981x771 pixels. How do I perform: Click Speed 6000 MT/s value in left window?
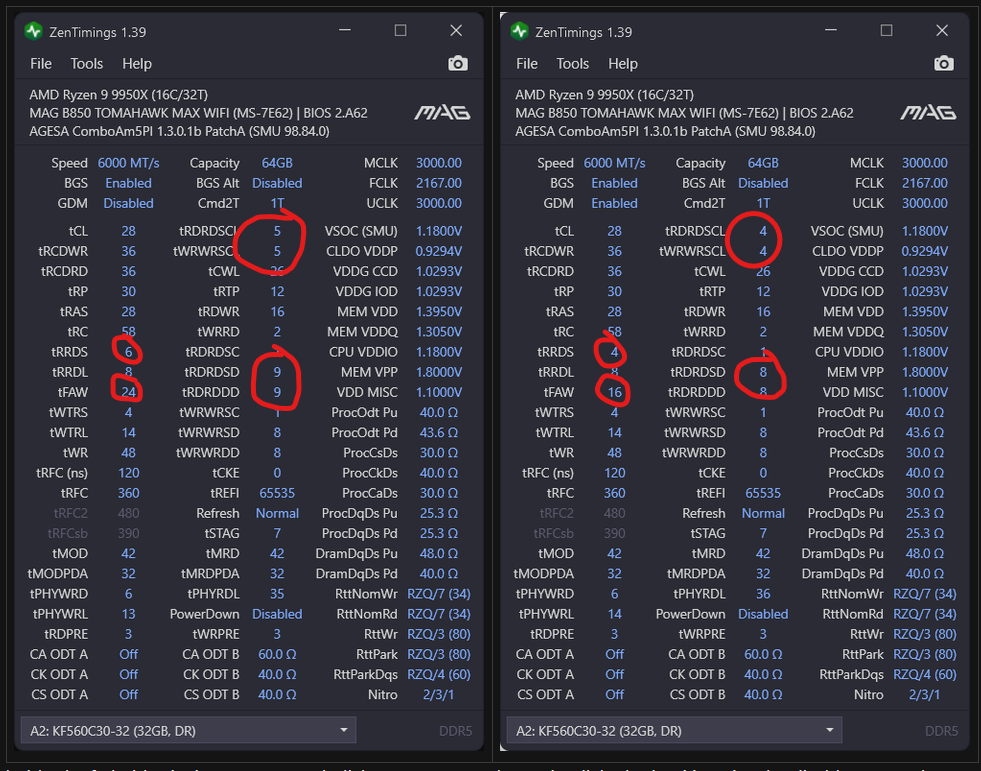[128, 163]
